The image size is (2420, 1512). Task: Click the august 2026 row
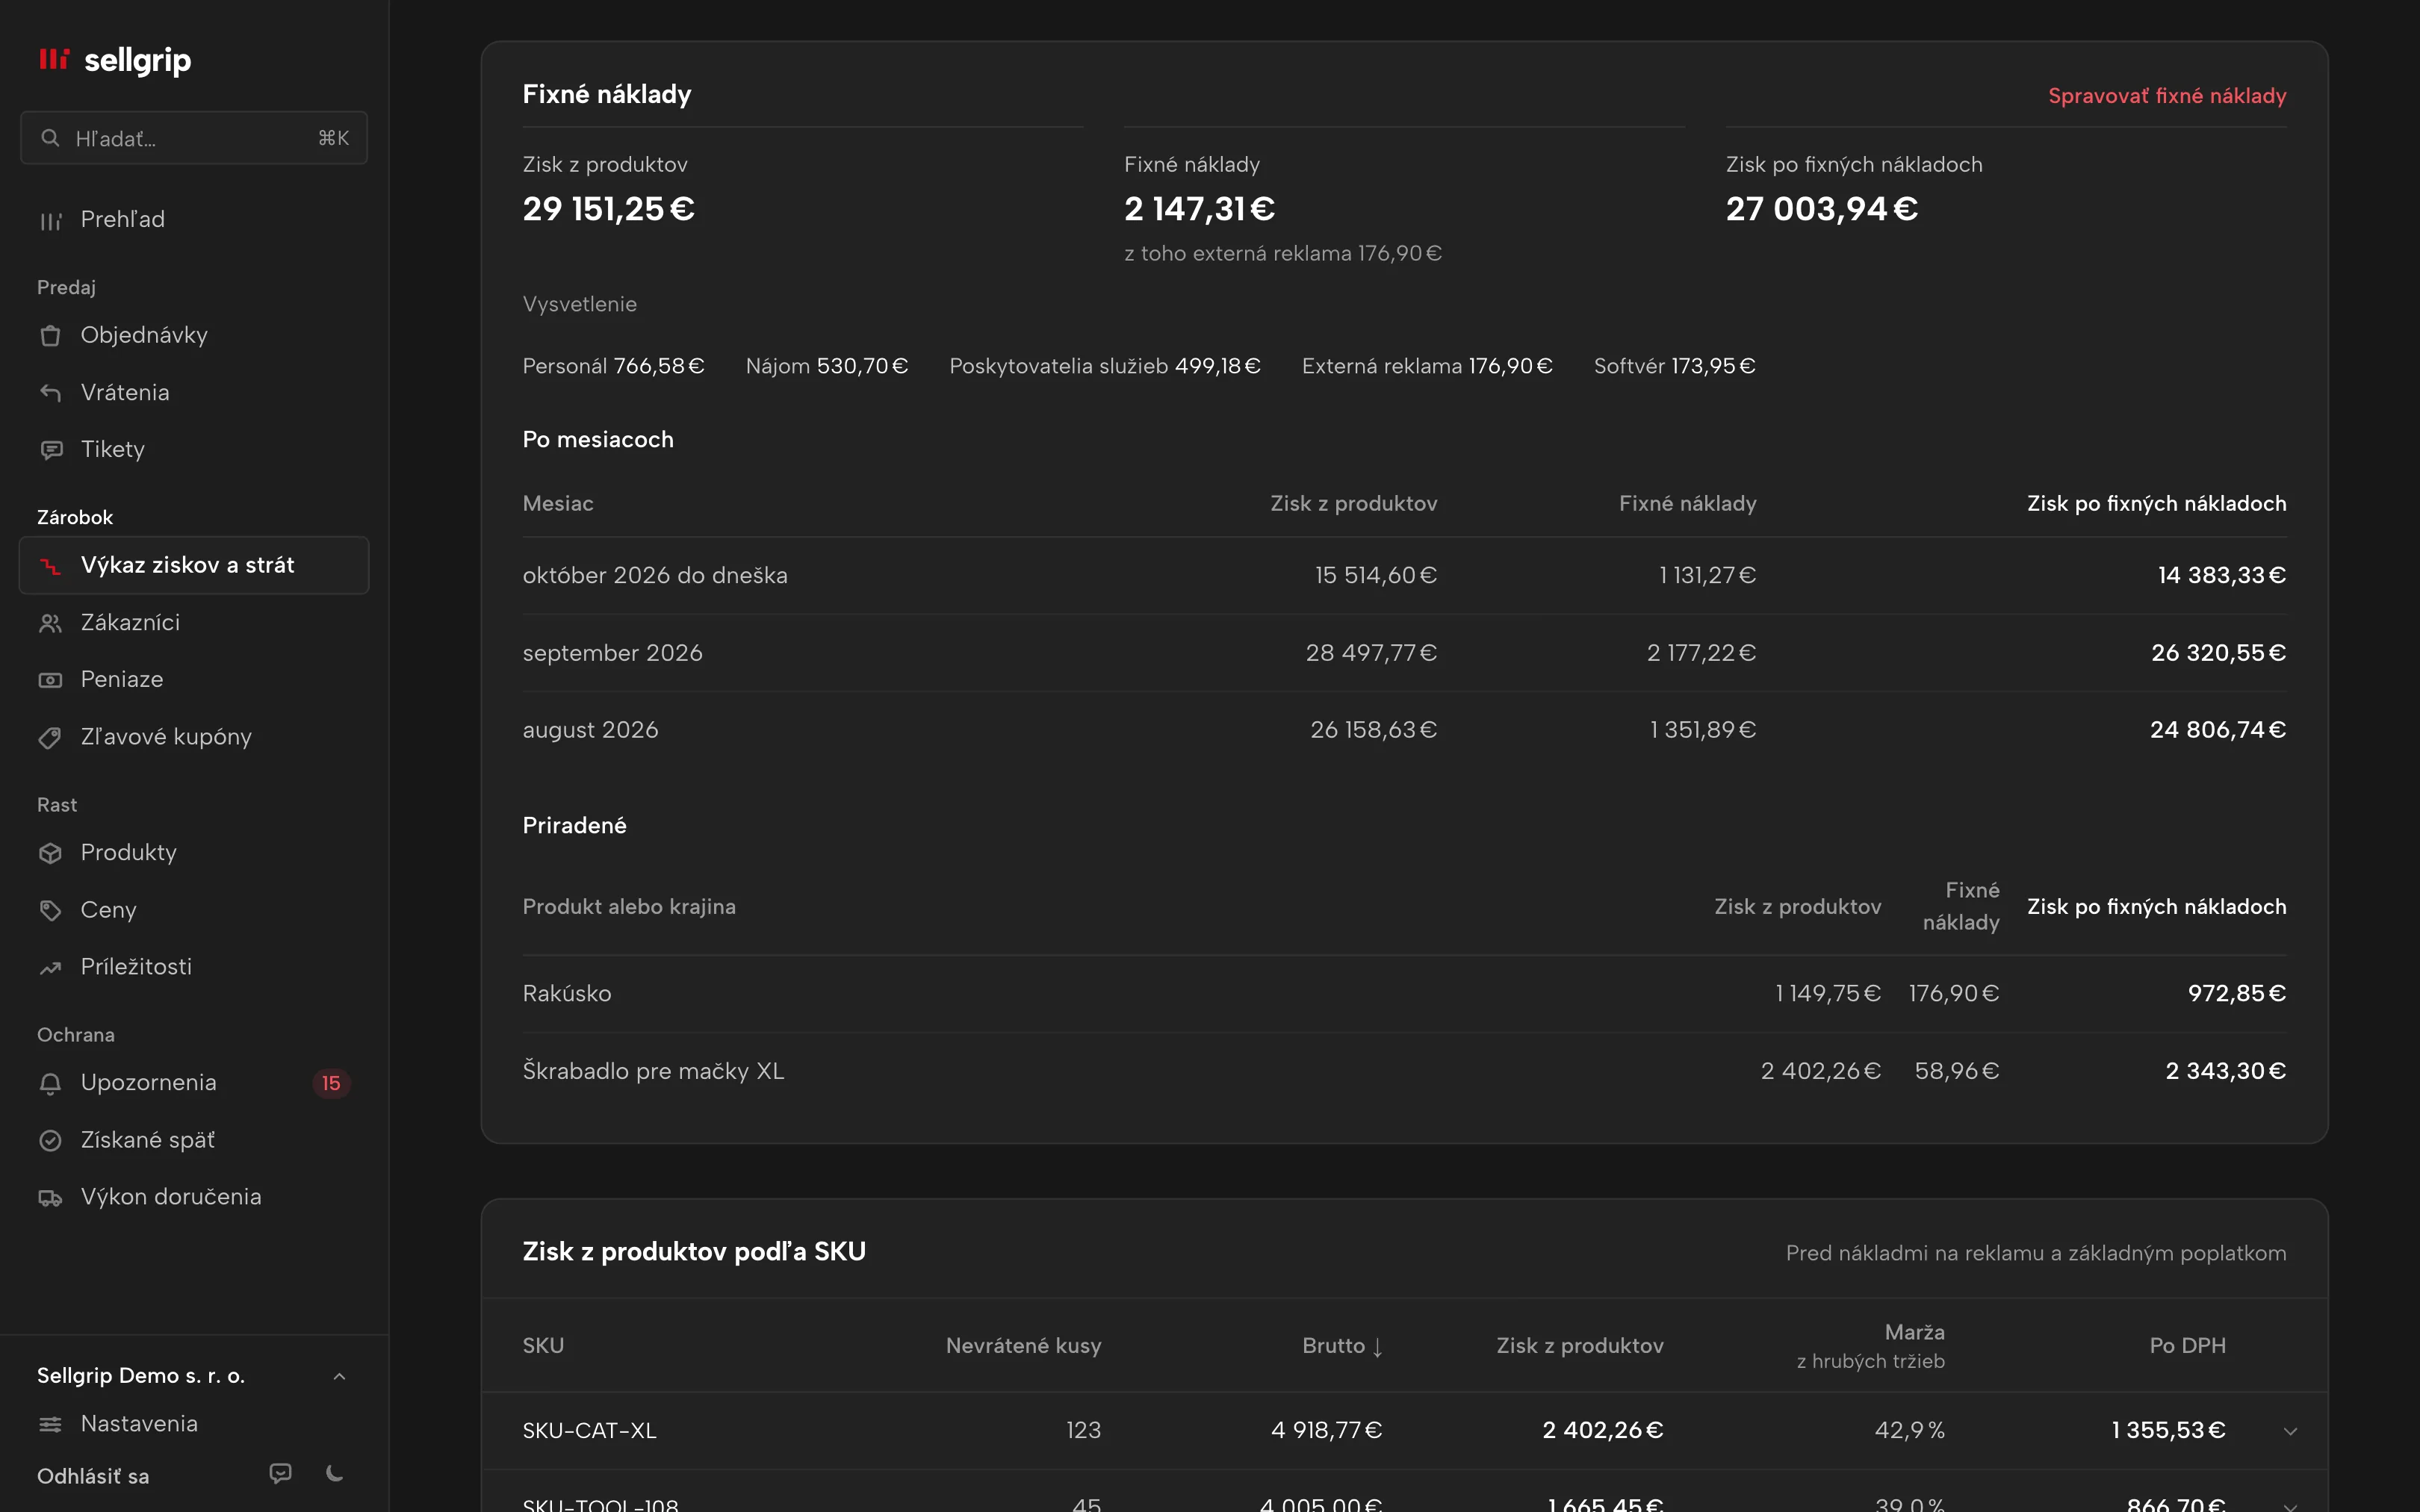point(1404,730)
